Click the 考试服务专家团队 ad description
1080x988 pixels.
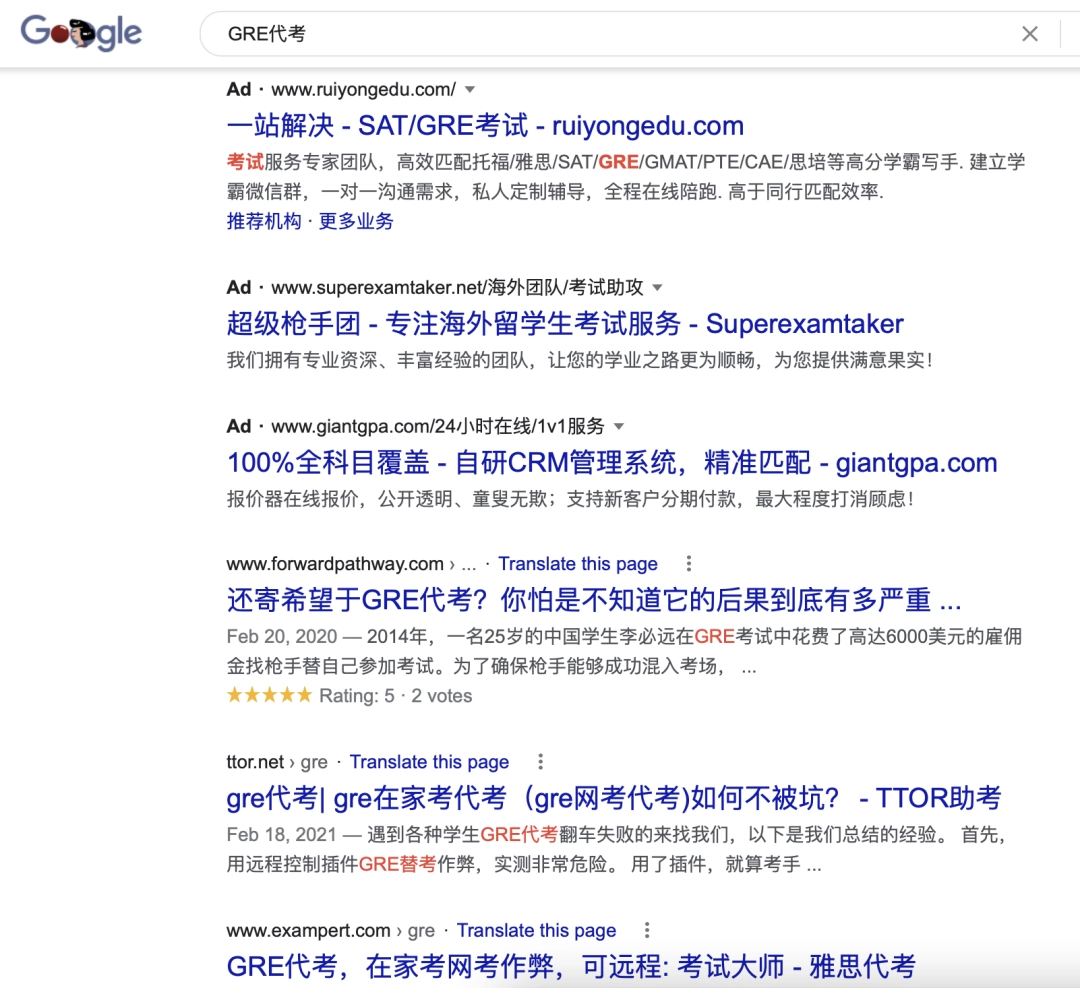coord(626,176)
